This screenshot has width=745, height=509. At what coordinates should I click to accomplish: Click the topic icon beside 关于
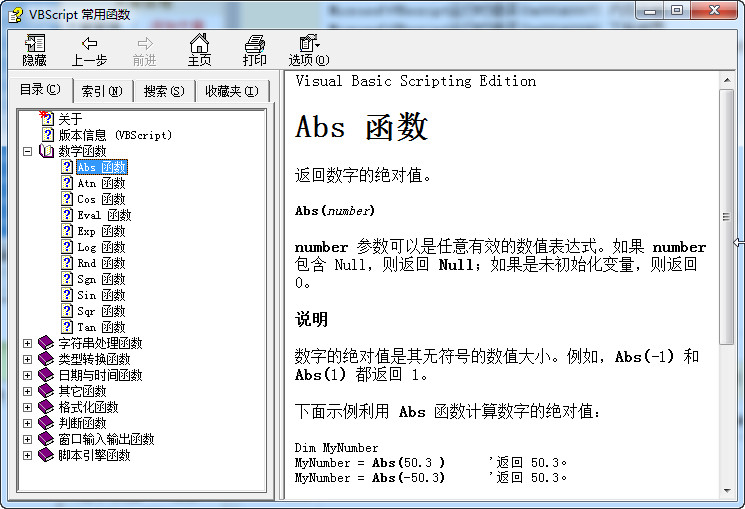coord(47,118)
